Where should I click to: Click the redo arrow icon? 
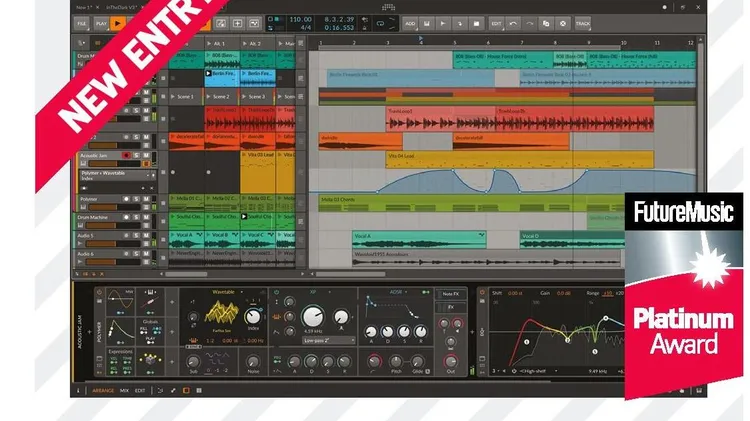pos(529,23)
